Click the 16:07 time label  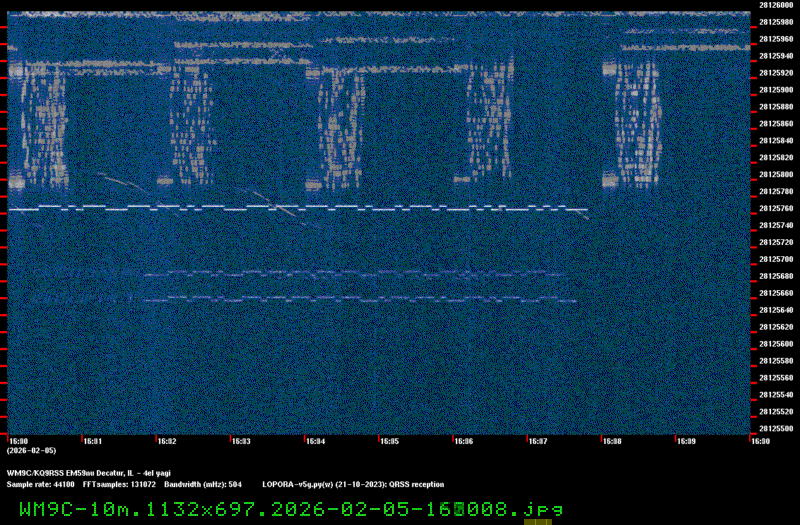538,441
